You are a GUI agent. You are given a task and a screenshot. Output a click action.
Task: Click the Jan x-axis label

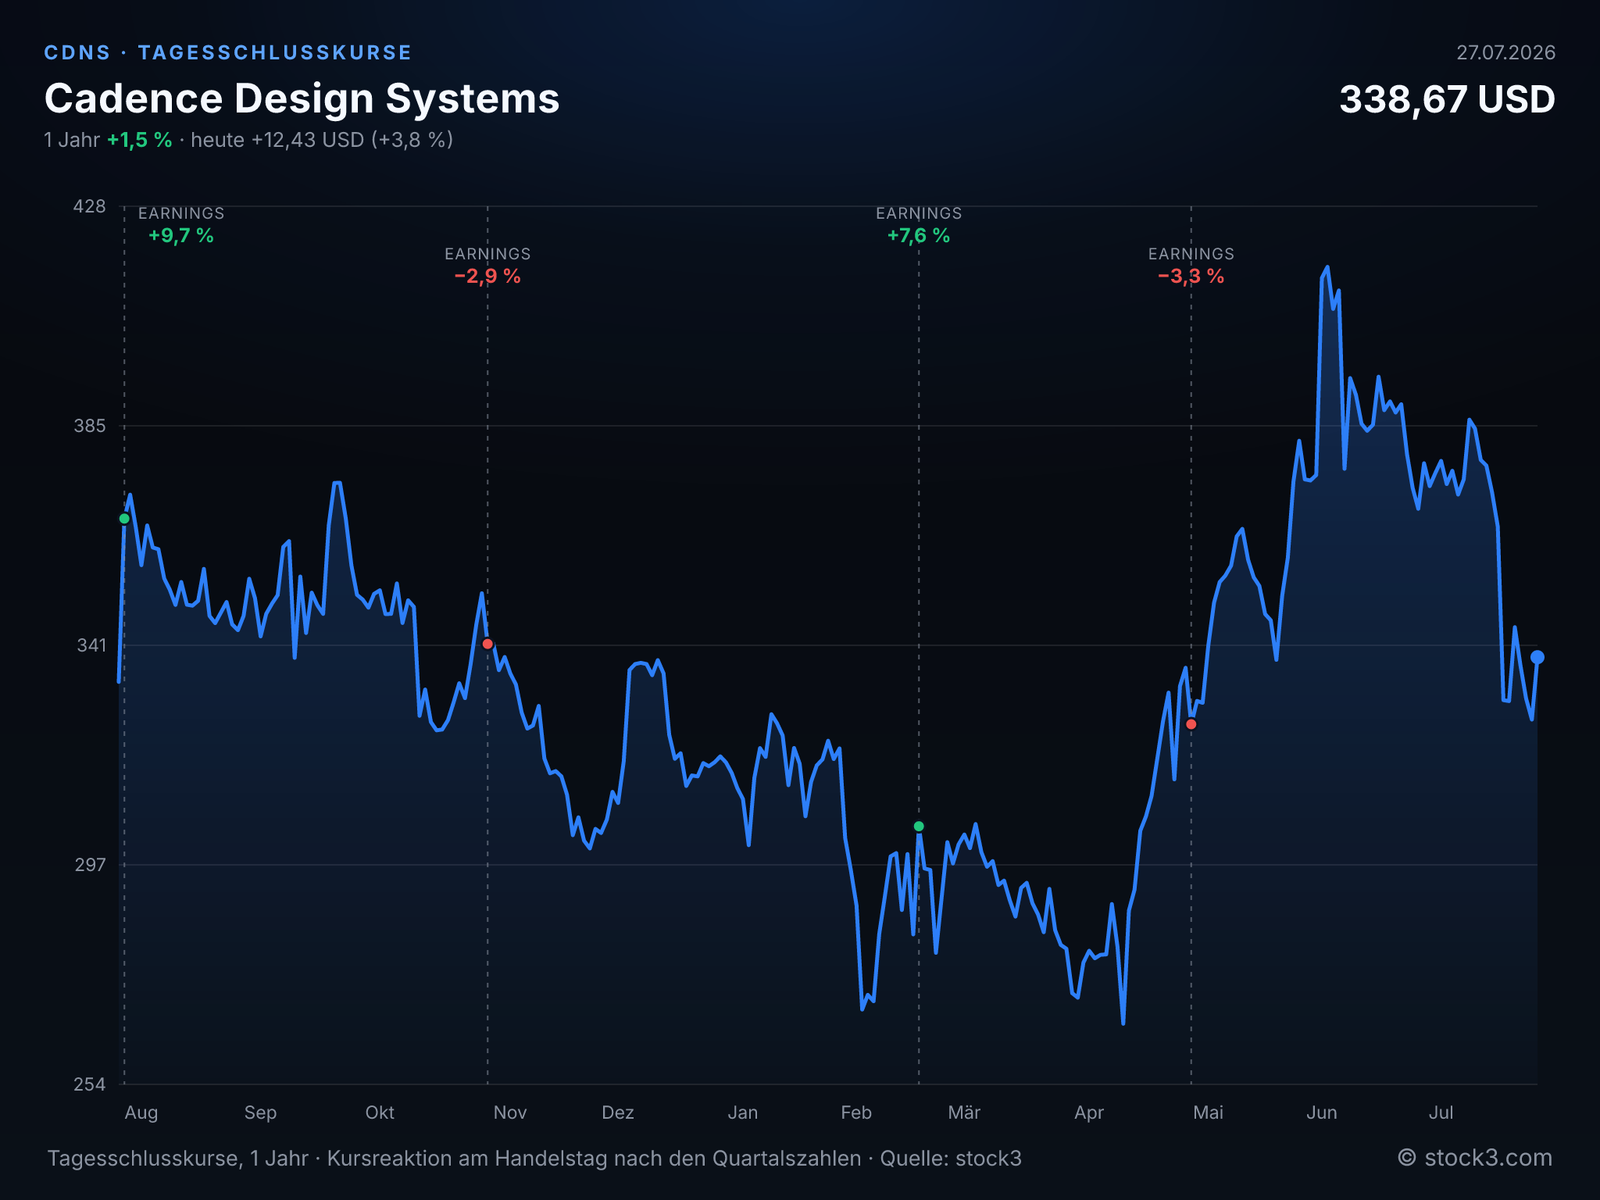(x=743, y=1113)
